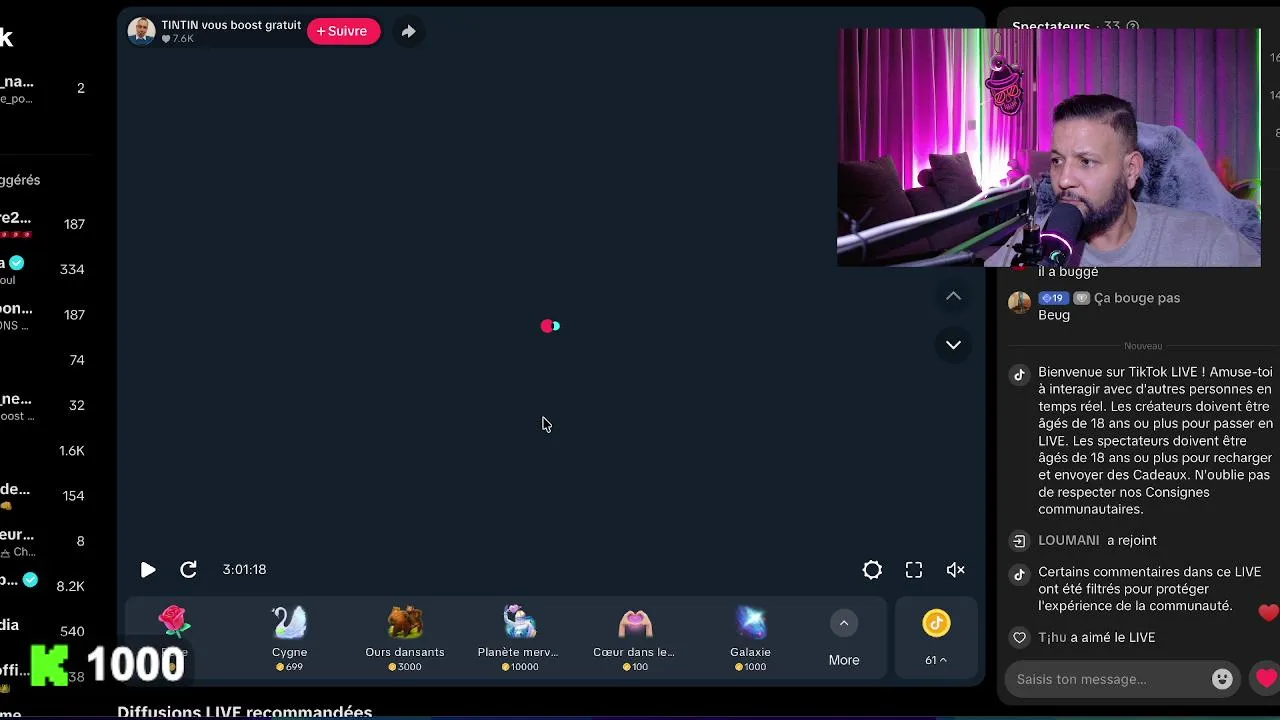Click the Beug chat comment
Viewport: 1280px width, 720px height.
tap(1054, 315)
